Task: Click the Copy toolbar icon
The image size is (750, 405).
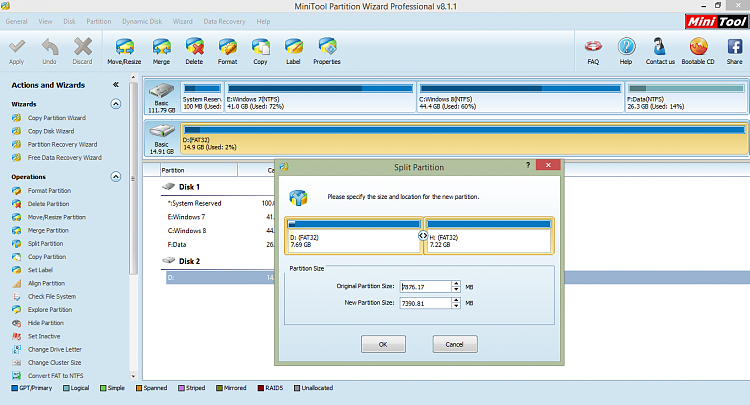Action: click(261, 47)
